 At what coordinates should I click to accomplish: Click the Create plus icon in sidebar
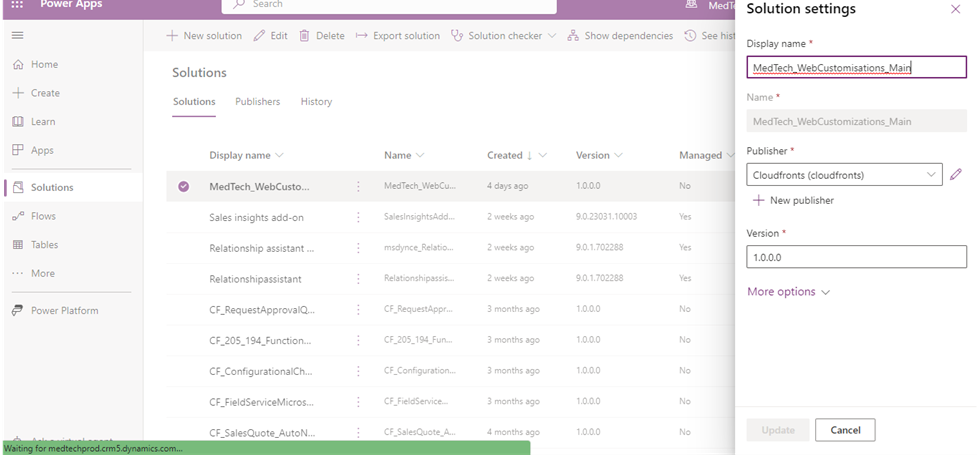(x=18, y=93)
